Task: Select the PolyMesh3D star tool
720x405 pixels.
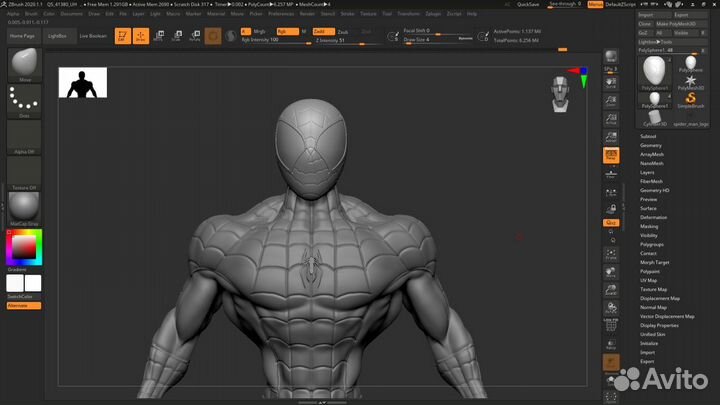Action: [x=690, y=82]
